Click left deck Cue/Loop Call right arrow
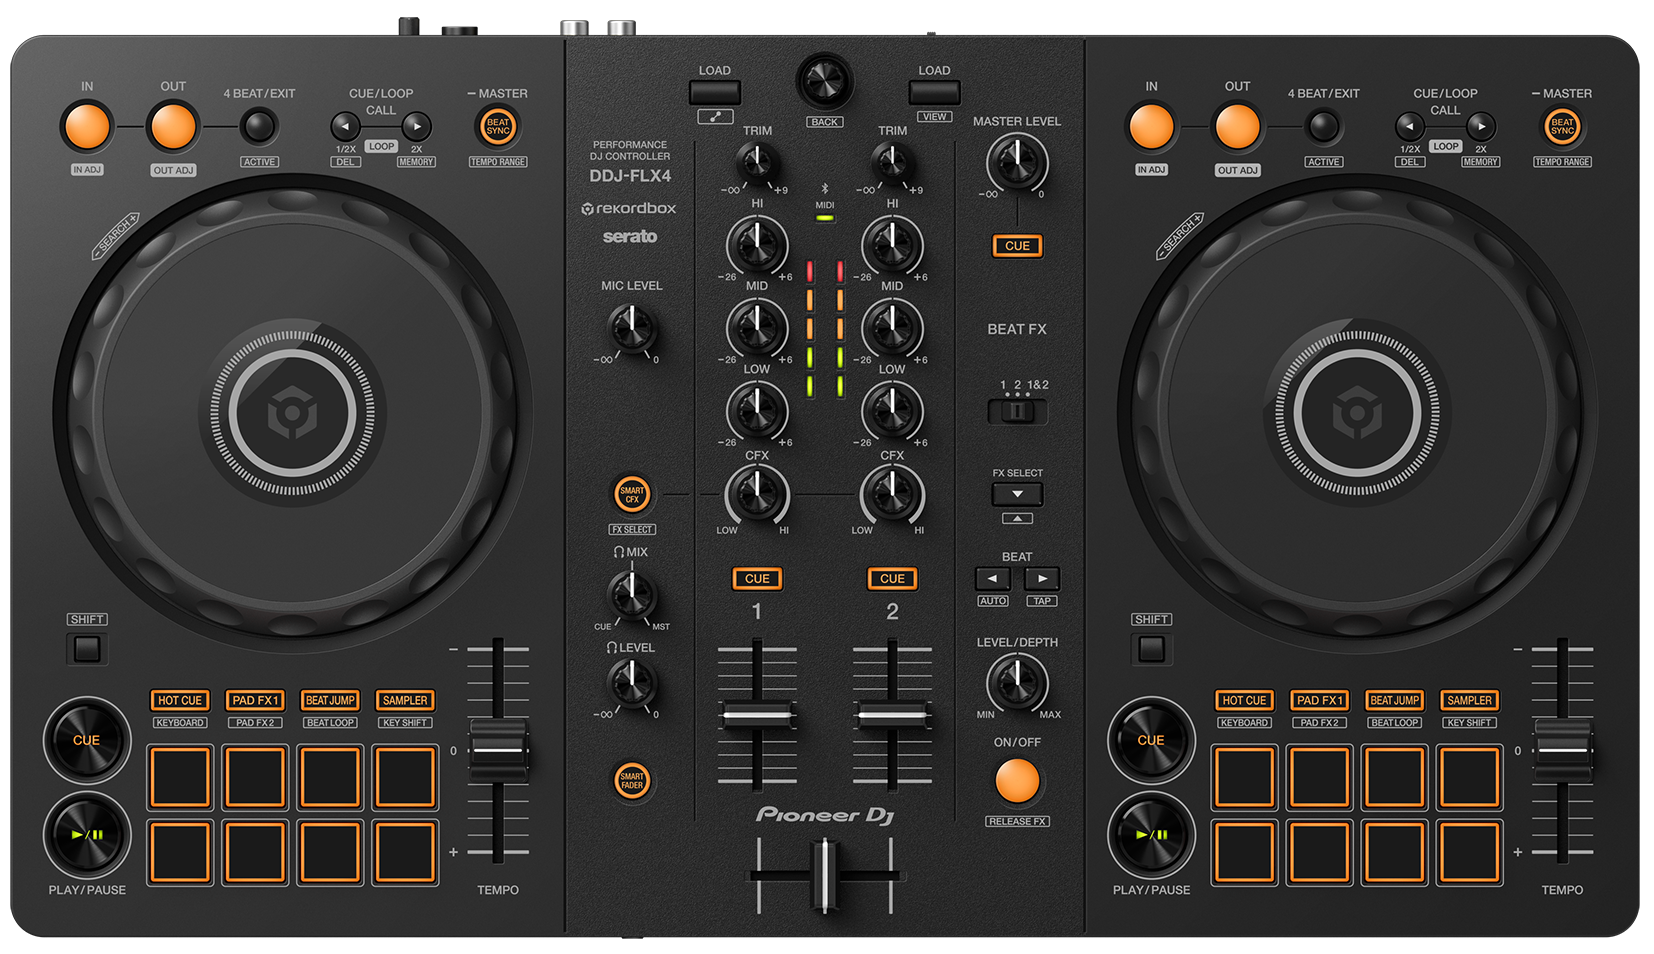 (x=416, y=127)
